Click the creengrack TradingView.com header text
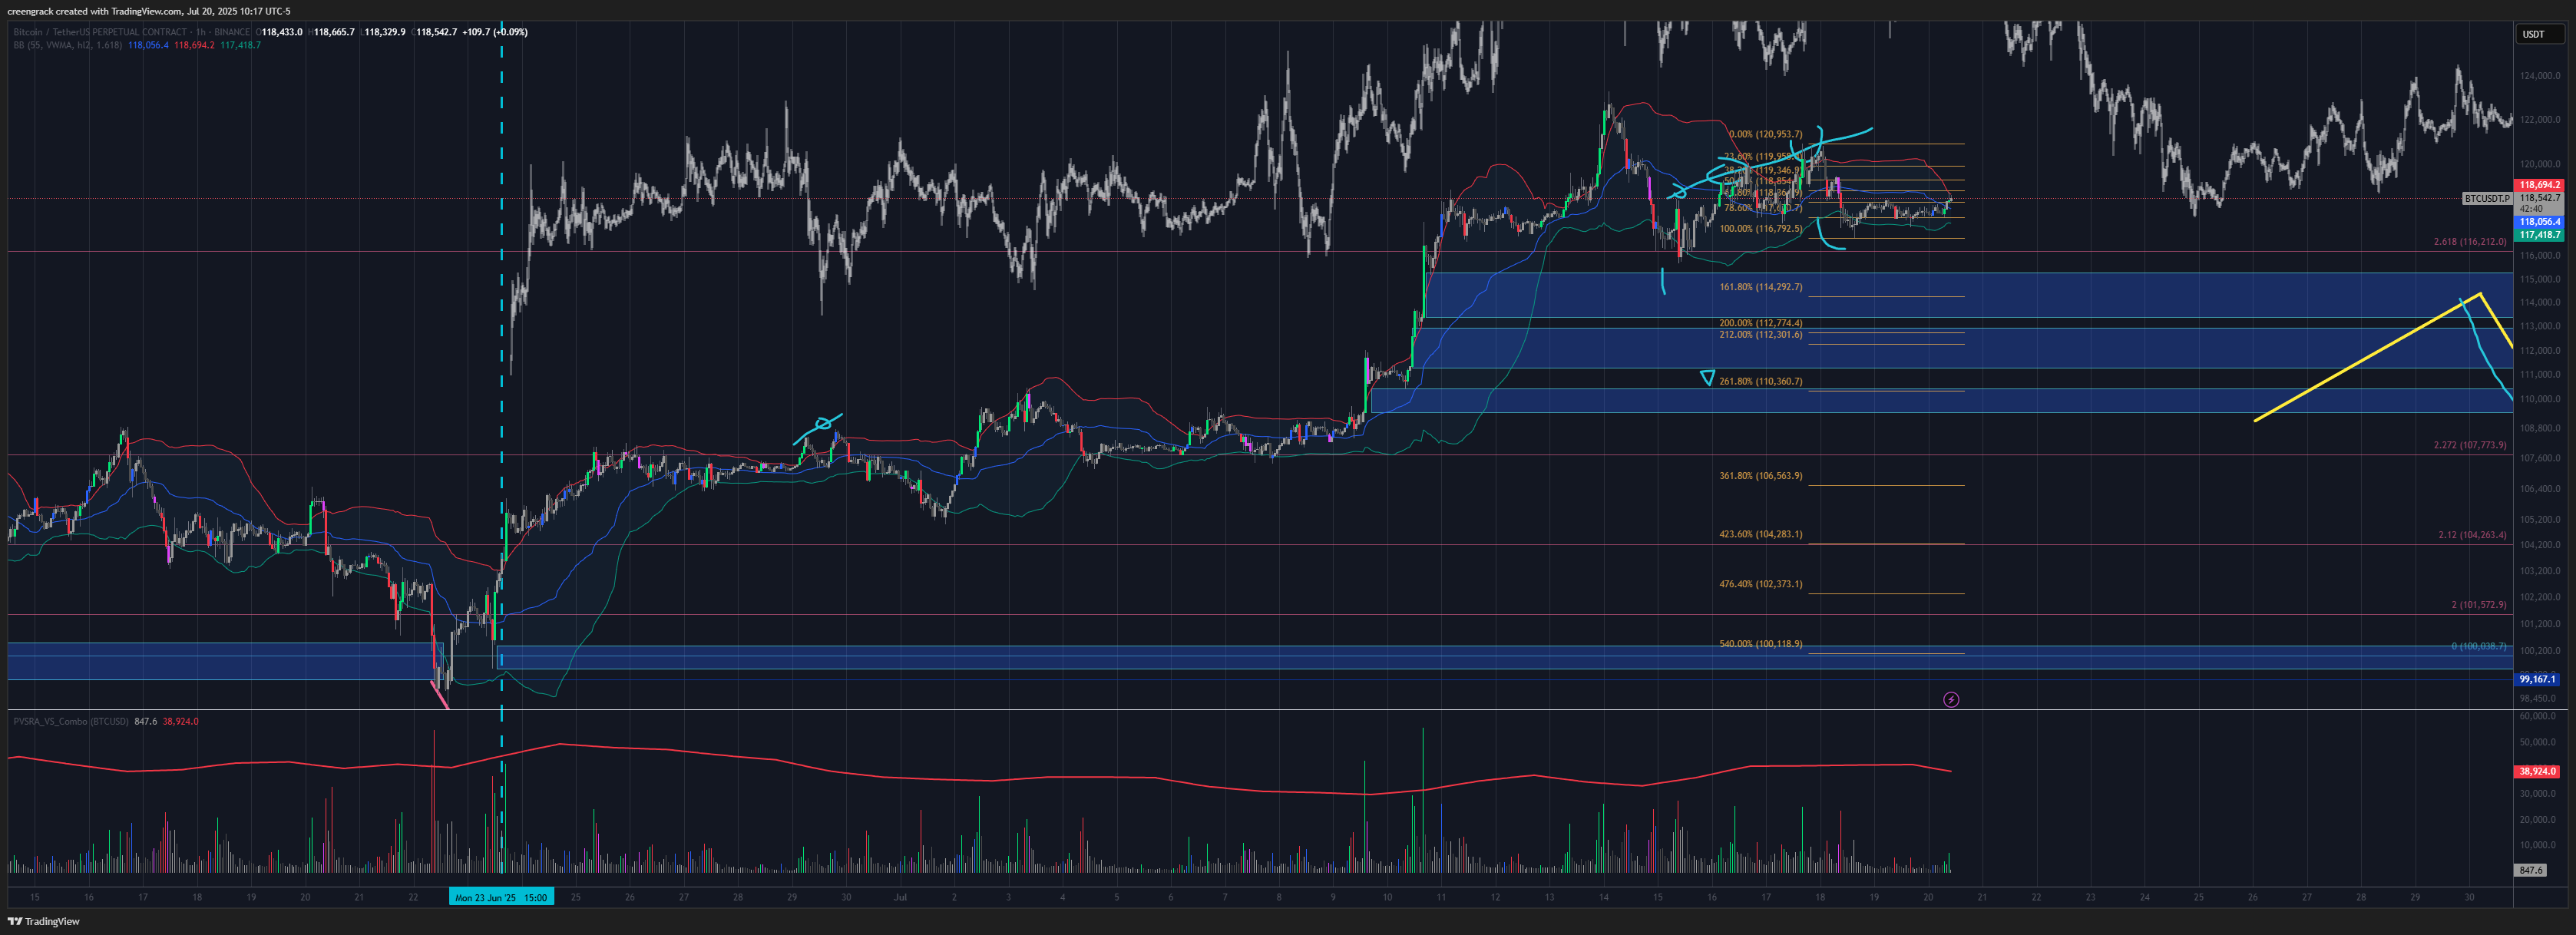This screenshot has height=935, width=2576. 149,11
